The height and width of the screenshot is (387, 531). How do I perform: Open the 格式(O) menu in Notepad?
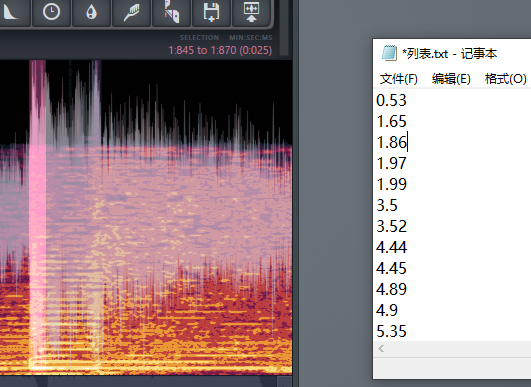[506, 79]
